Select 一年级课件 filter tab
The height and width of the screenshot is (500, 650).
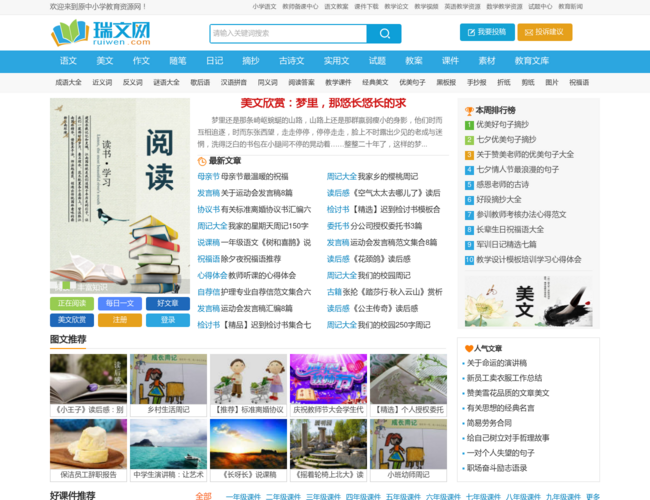tap(243, 496)
